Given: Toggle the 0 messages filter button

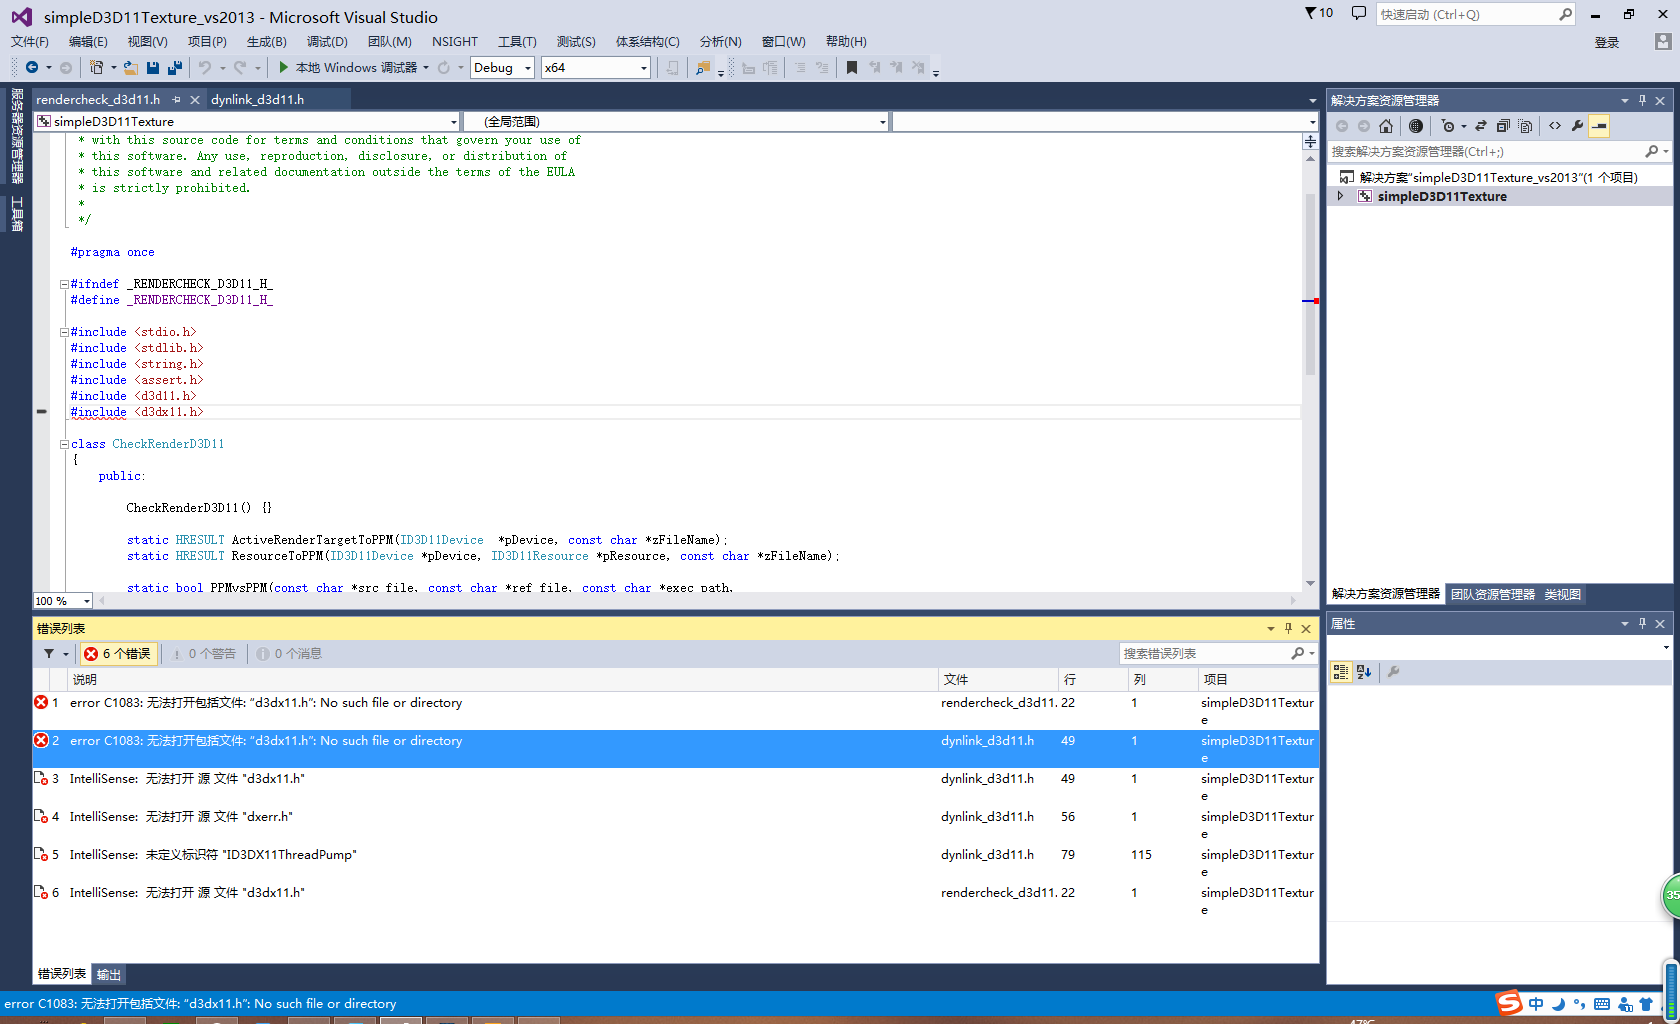Looking at the screenshot, I should pos(289,654).
